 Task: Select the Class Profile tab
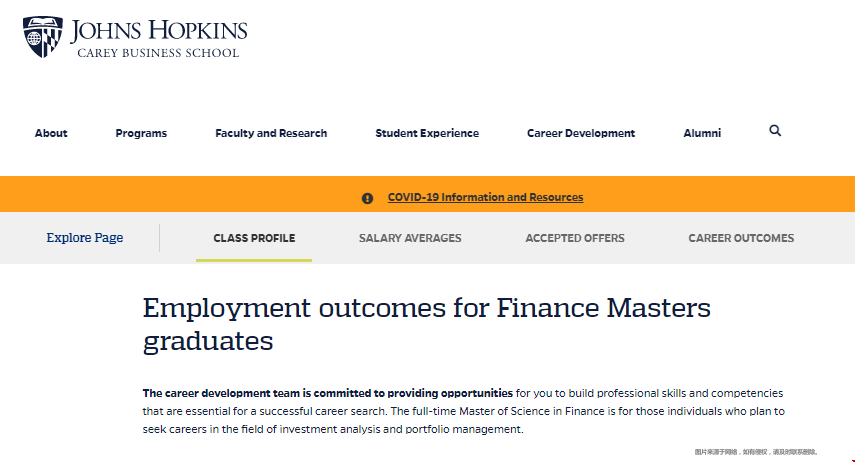click(x=254, y=238)
